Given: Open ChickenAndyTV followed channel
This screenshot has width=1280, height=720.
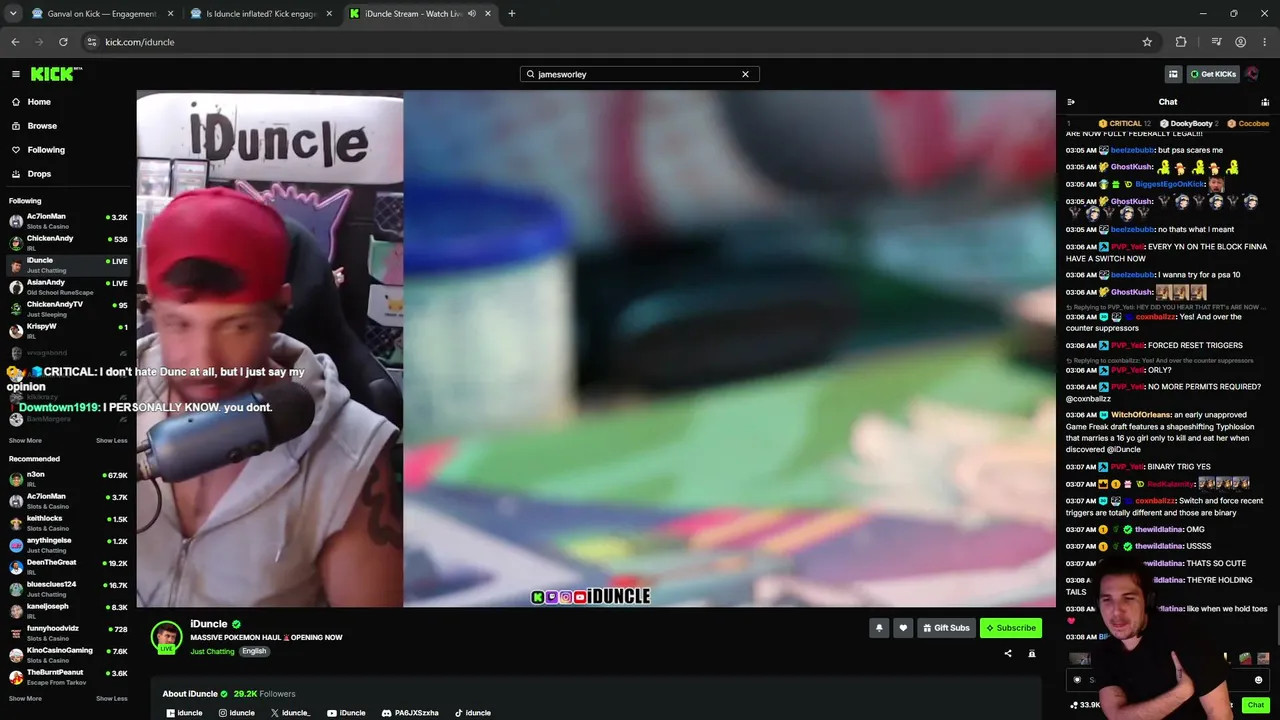Looking at the screenshot, I should click(68, 309).
